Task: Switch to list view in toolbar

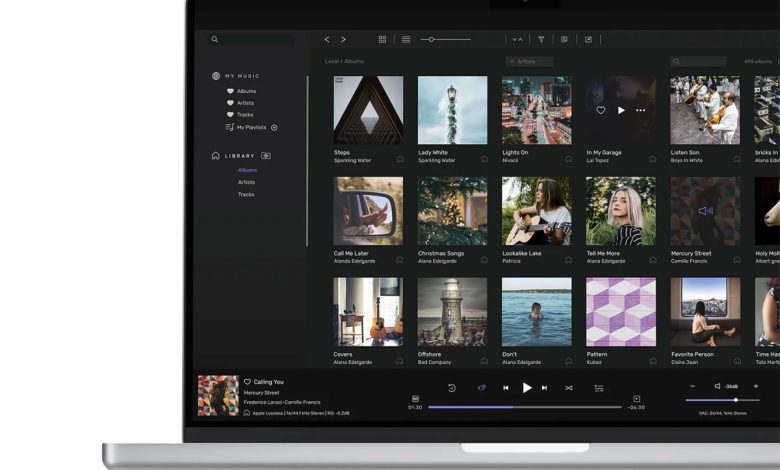Action: click(406, 40)
